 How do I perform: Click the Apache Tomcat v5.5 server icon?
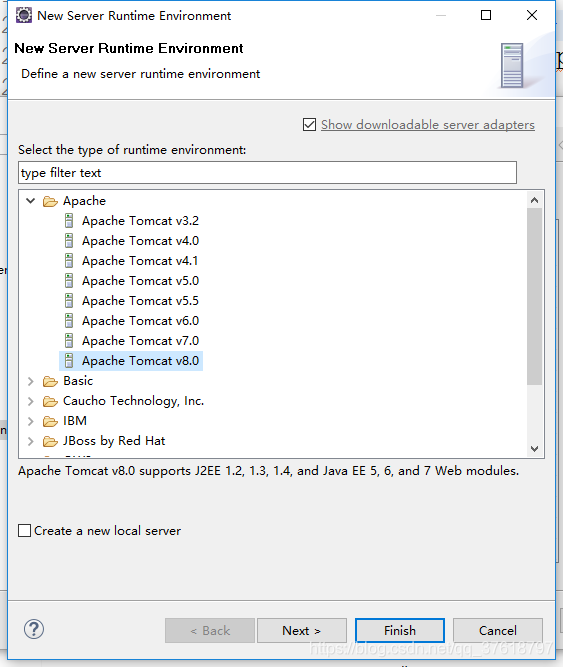tap(69, 301)
